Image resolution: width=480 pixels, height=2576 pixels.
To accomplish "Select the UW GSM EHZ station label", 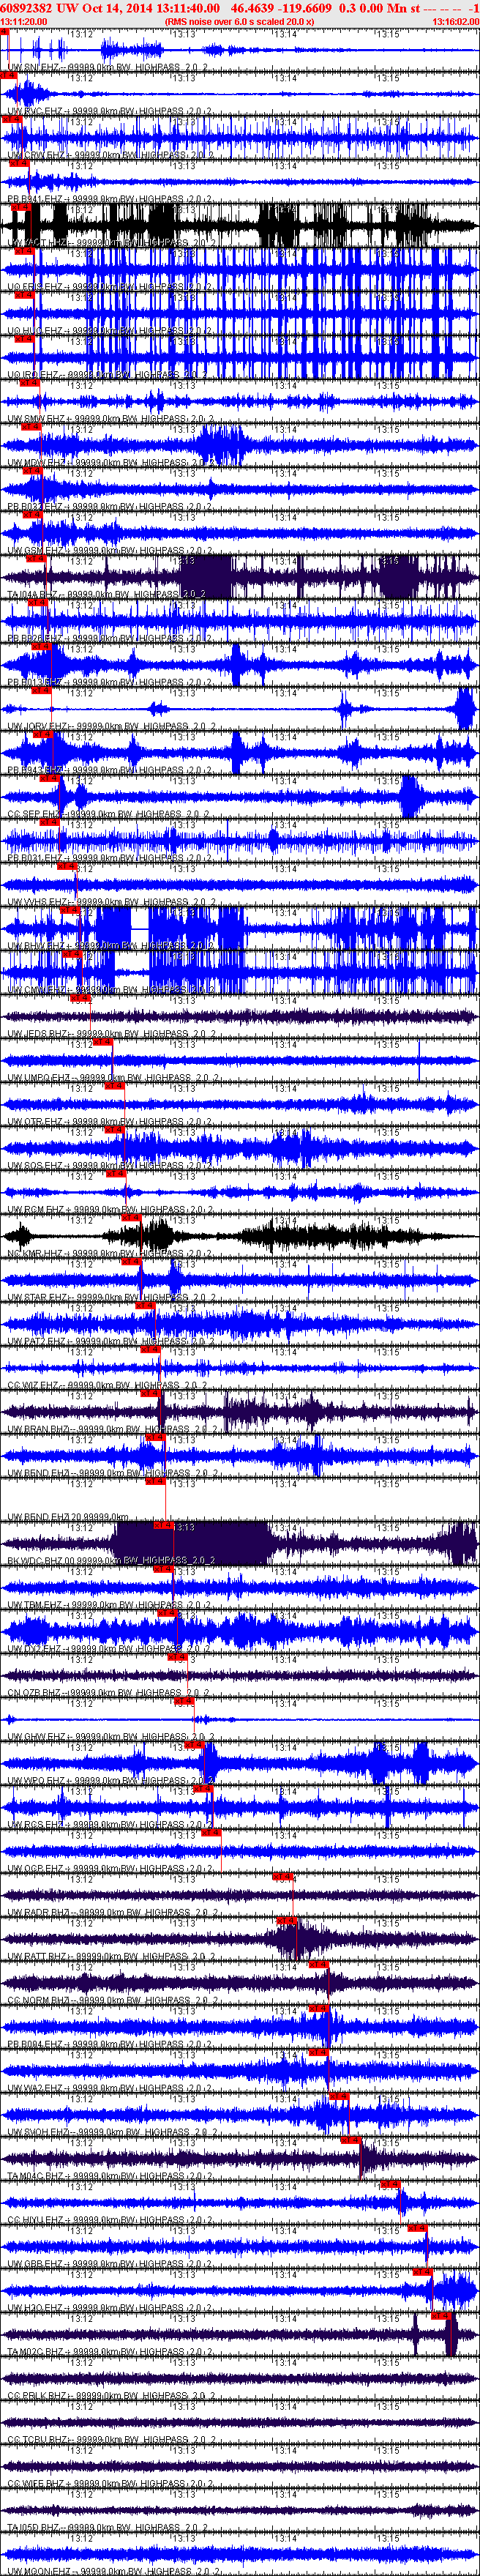I will coord(108,551).
